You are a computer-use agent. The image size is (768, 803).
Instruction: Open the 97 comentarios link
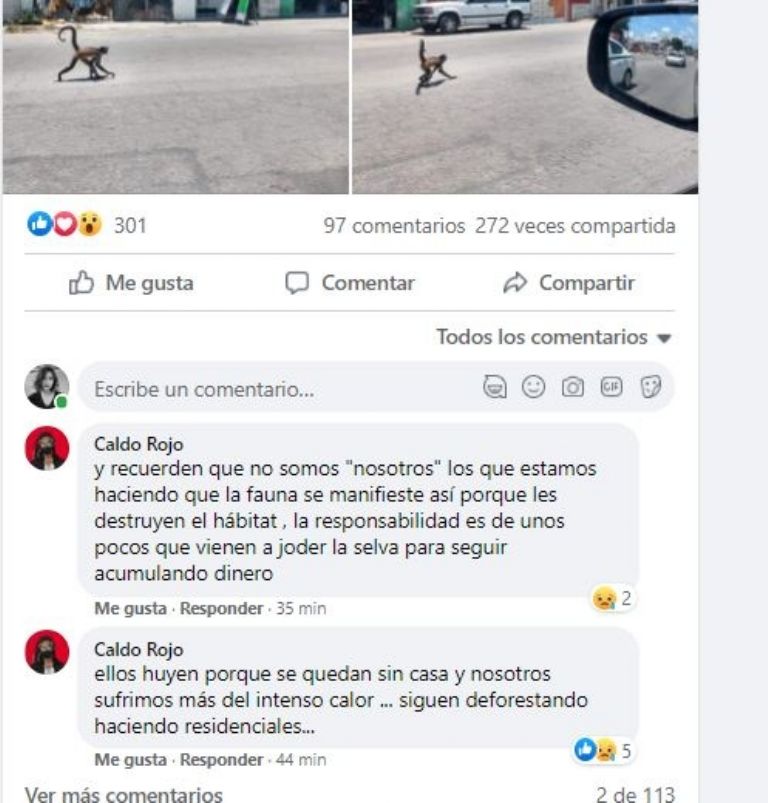point(394,225)
